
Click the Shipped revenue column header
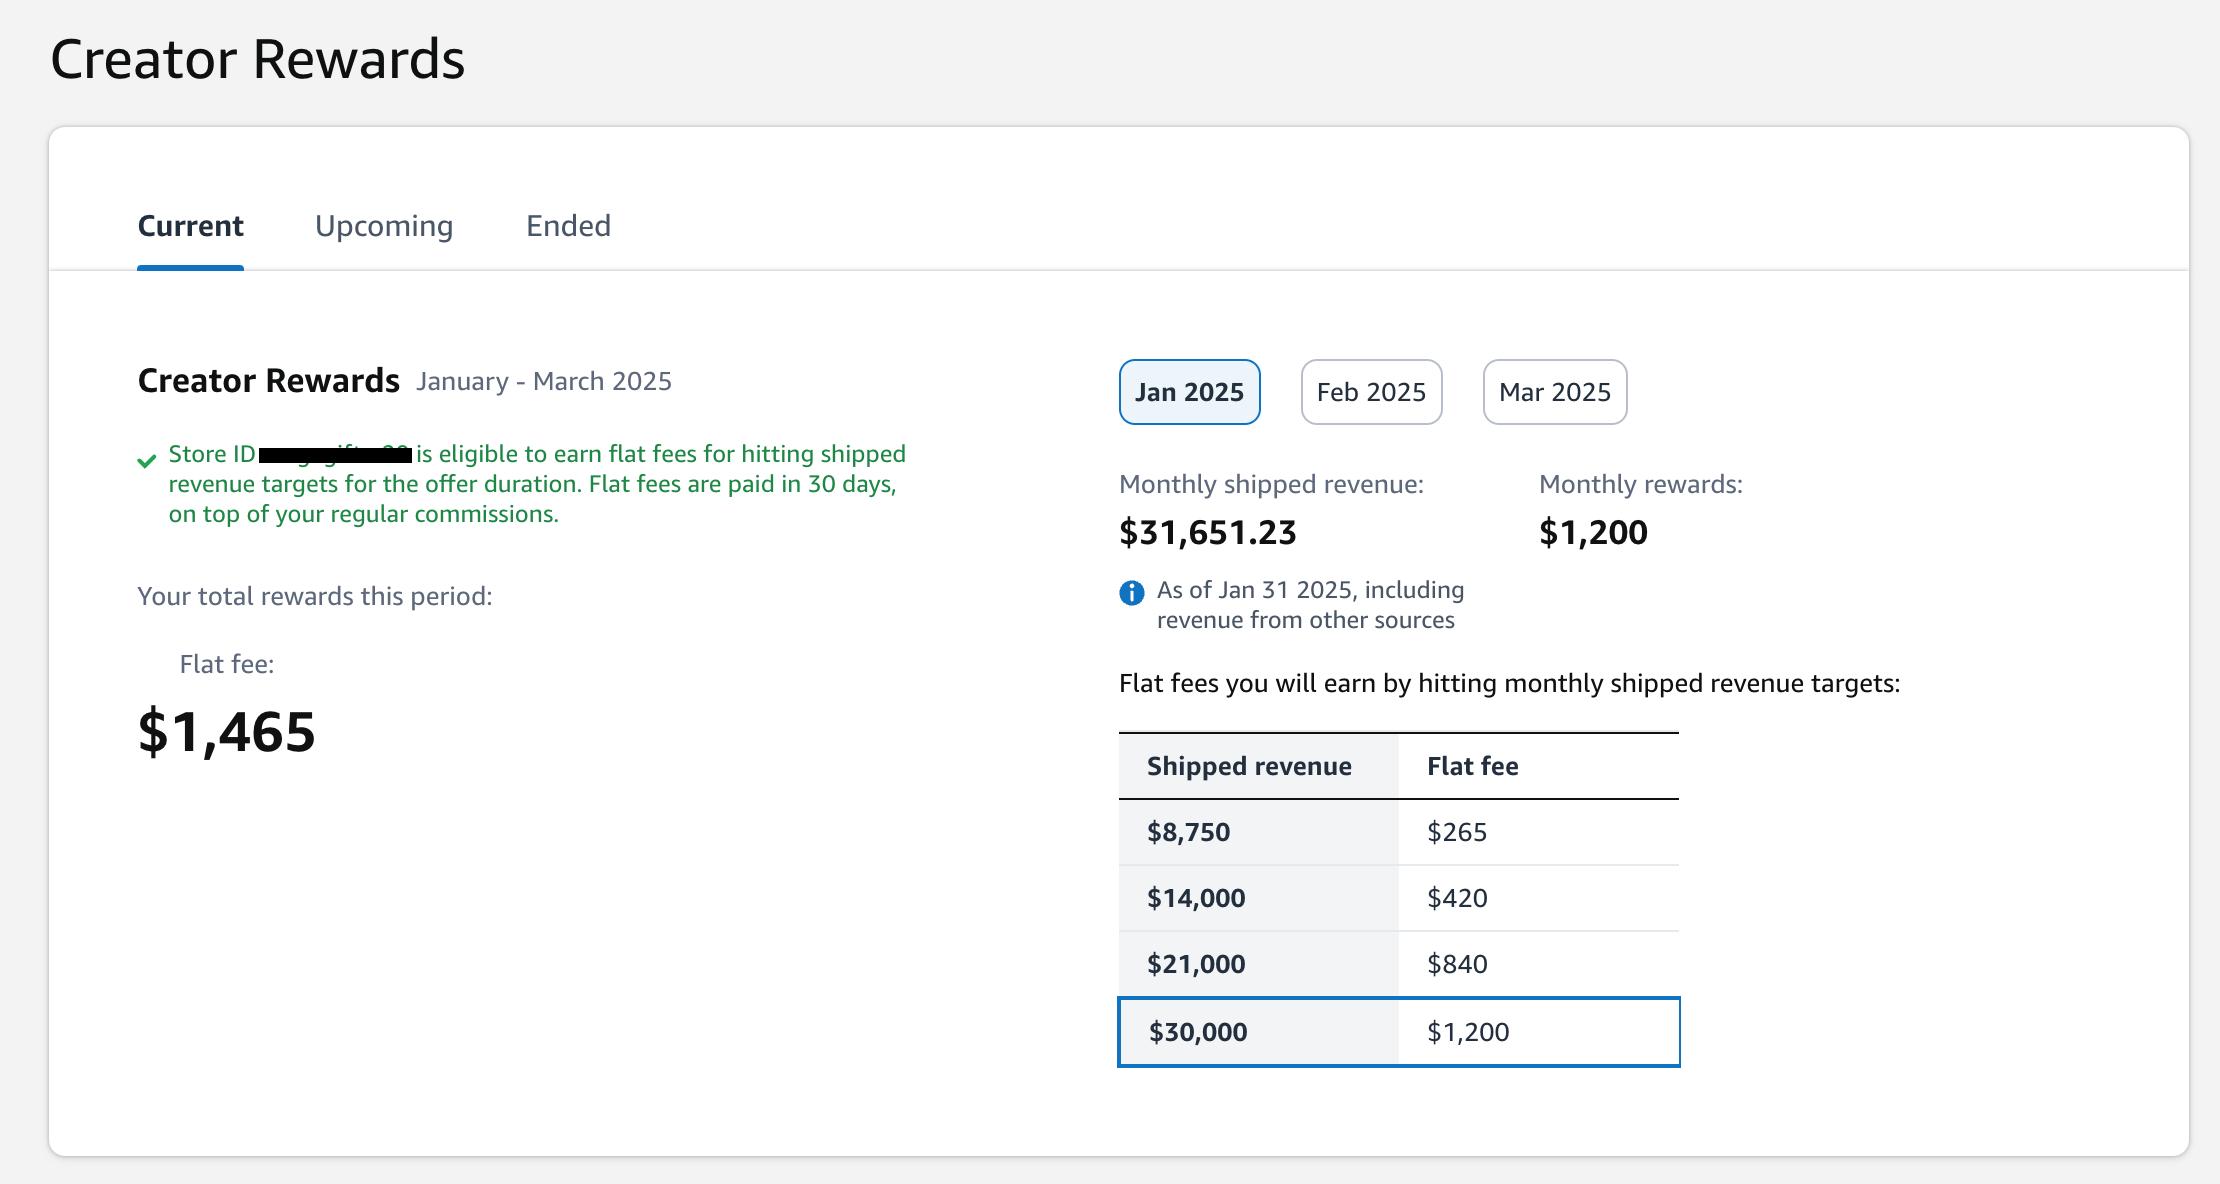pos(1249,766)
